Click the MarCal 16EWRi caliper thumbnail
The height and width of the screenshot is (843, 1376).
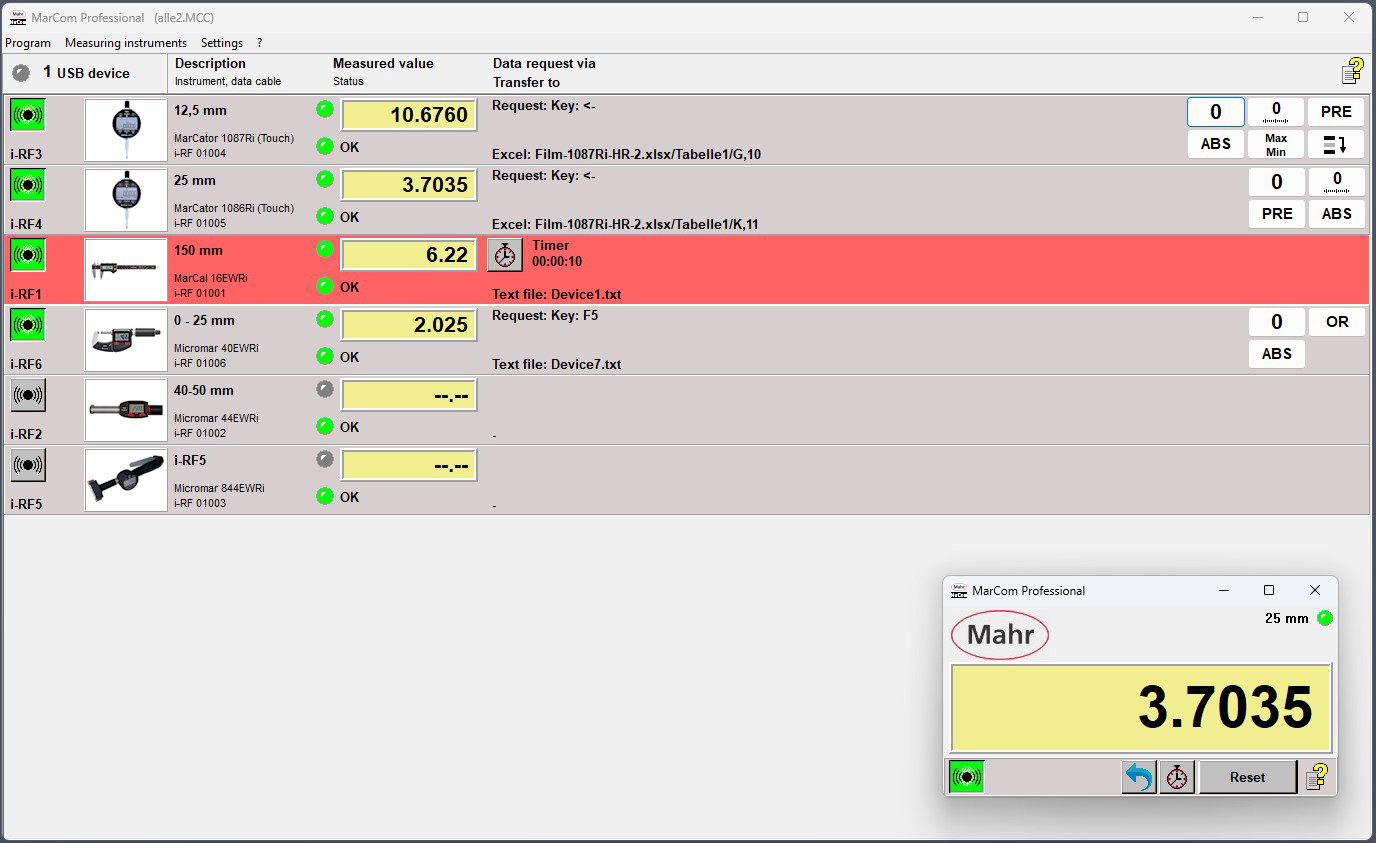point(126,270)
